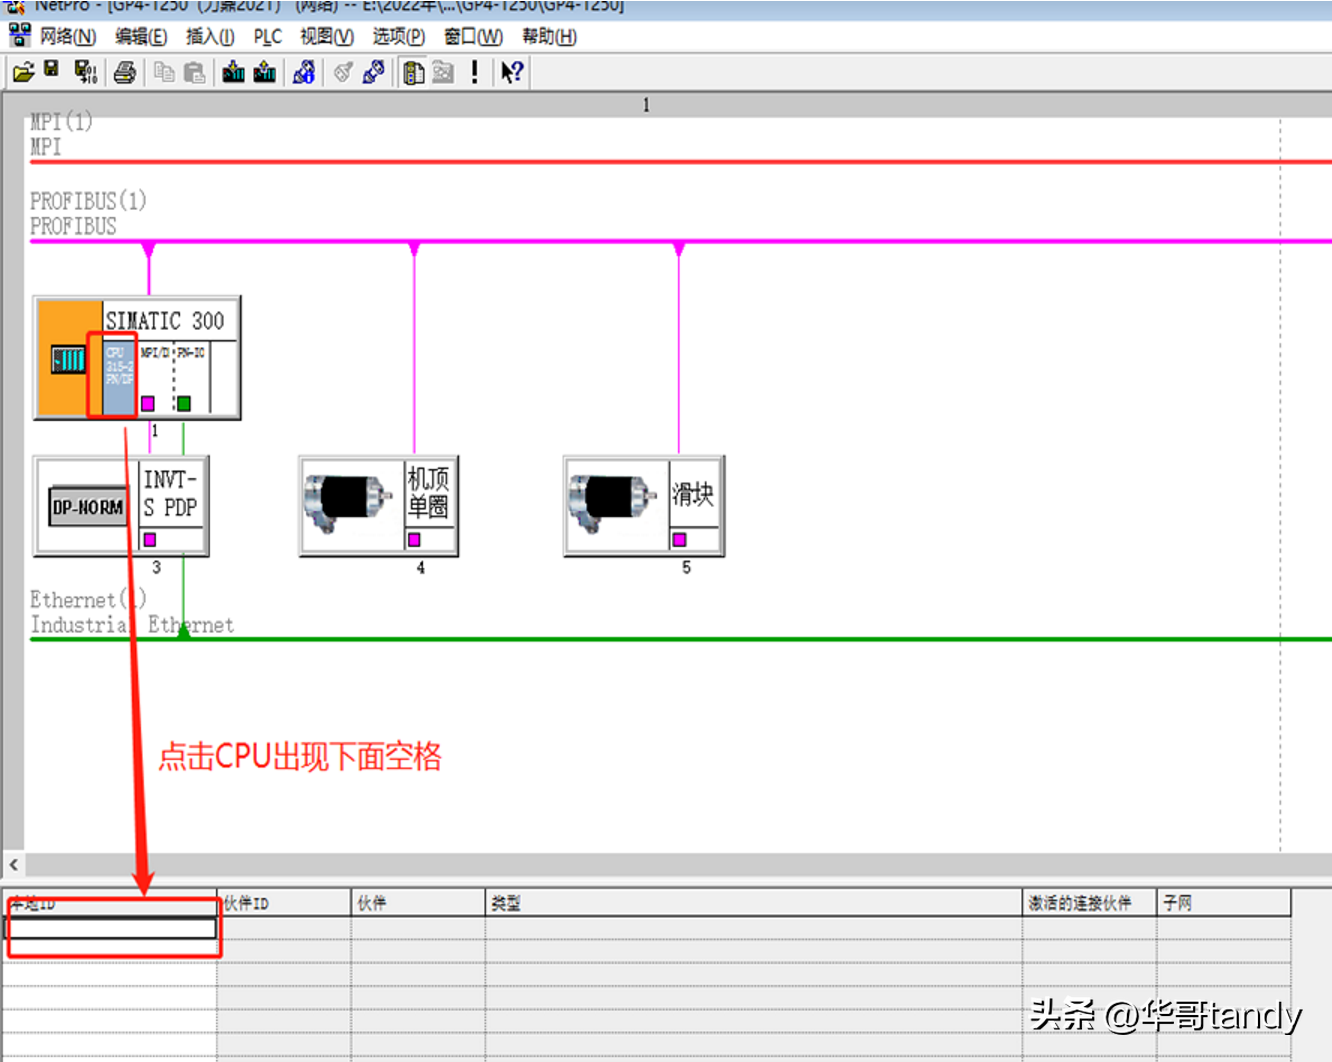The width and height of the screenshot is (1332, 1062).
Task: Select the SIMATIC 300 station rack icon
Action: (x=68, y=359)
